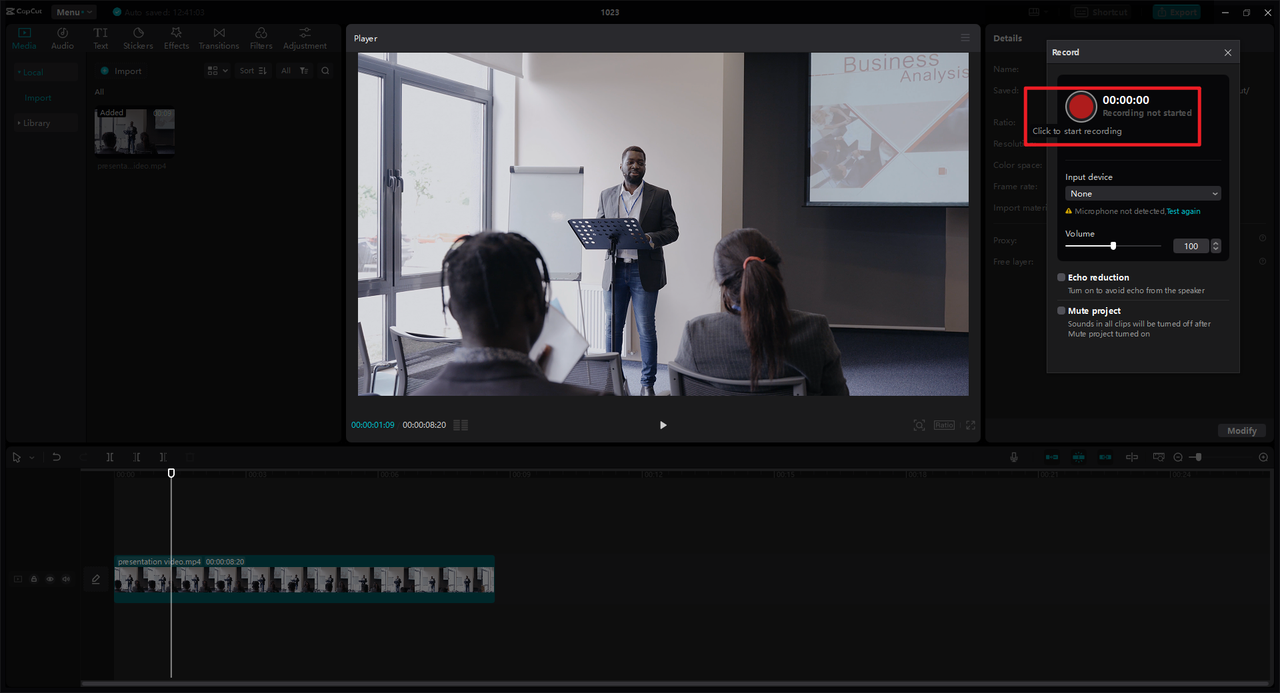Hide the video track with eye icon

click(50, 579)
